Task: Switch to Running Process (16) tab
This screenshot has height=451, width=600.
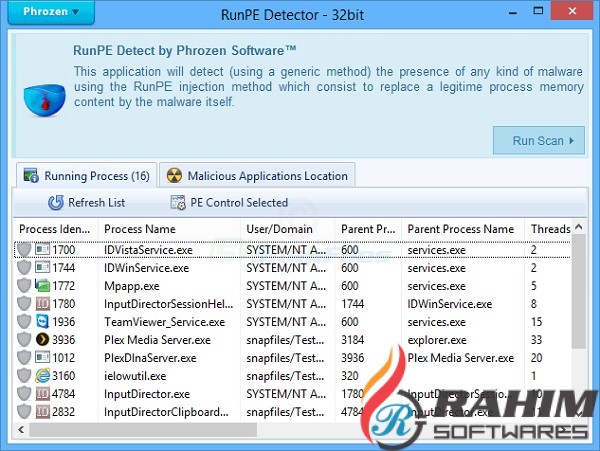Action: pyautogui.click(x=86, y=176)
